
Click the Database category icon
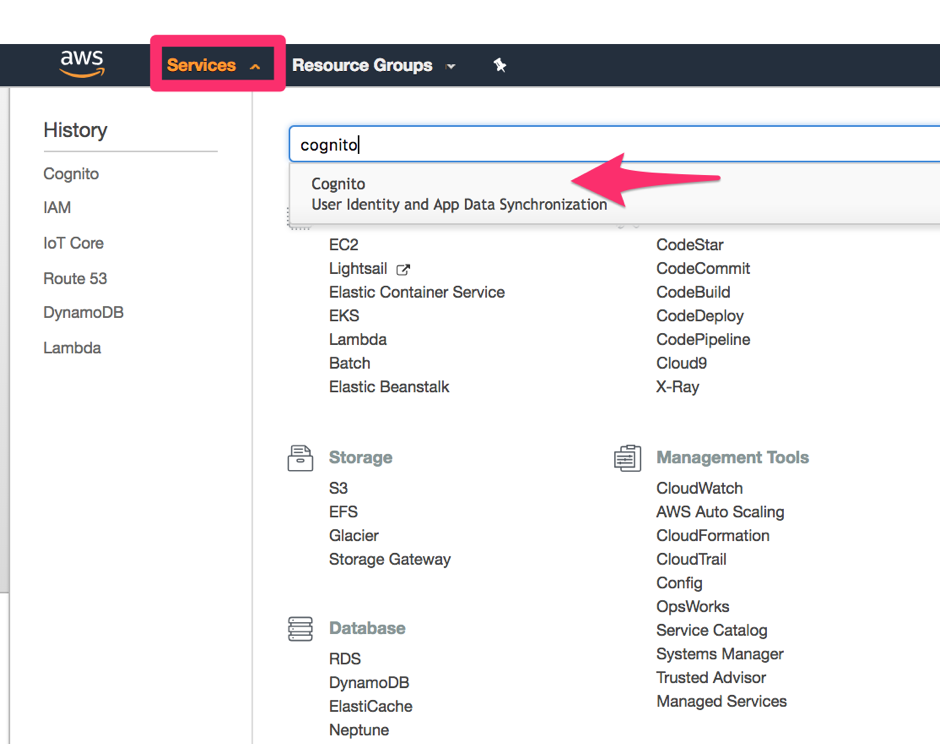pos(300,629)
